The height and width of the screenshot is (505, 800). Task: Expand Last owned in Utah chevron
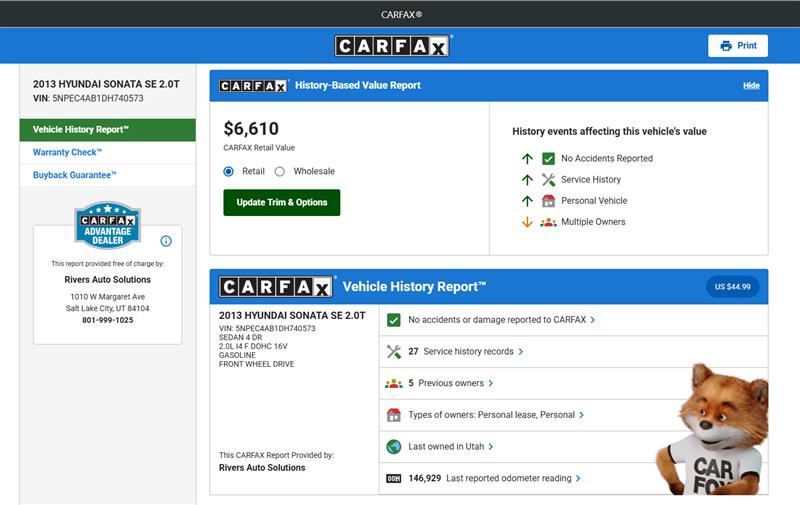click(x=490, y=446)
